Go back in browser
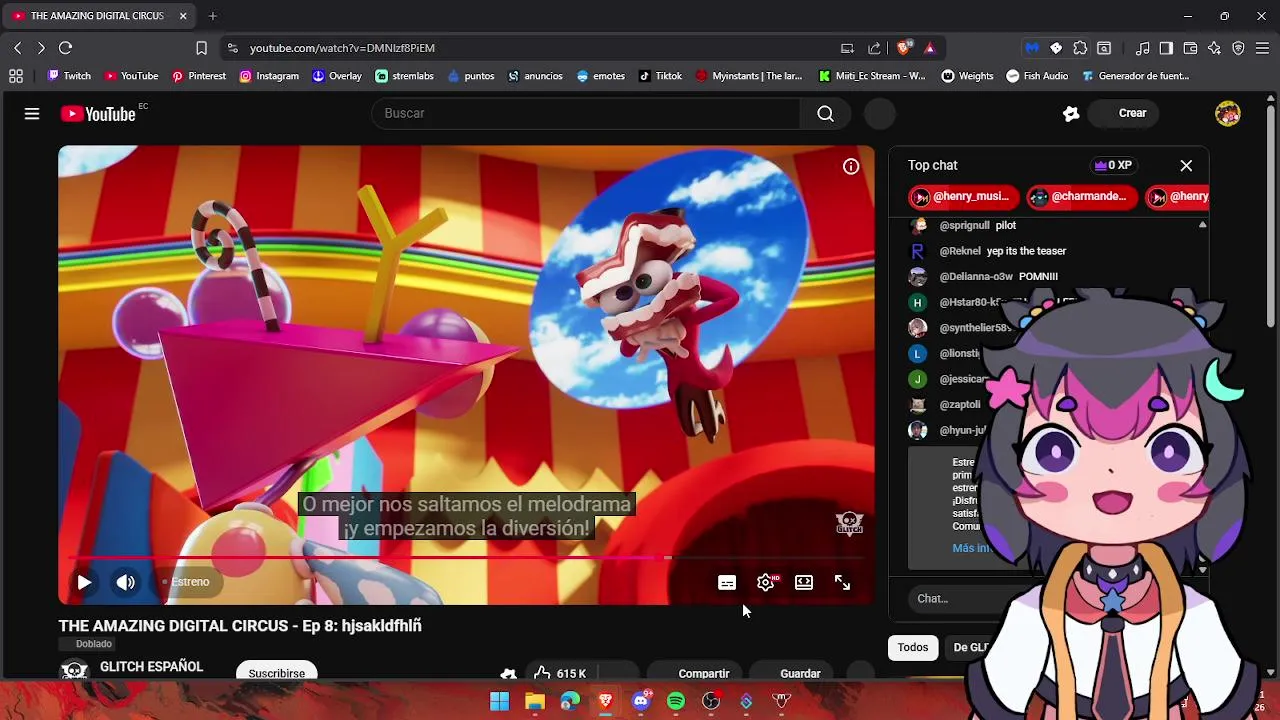 coord(17,48)
